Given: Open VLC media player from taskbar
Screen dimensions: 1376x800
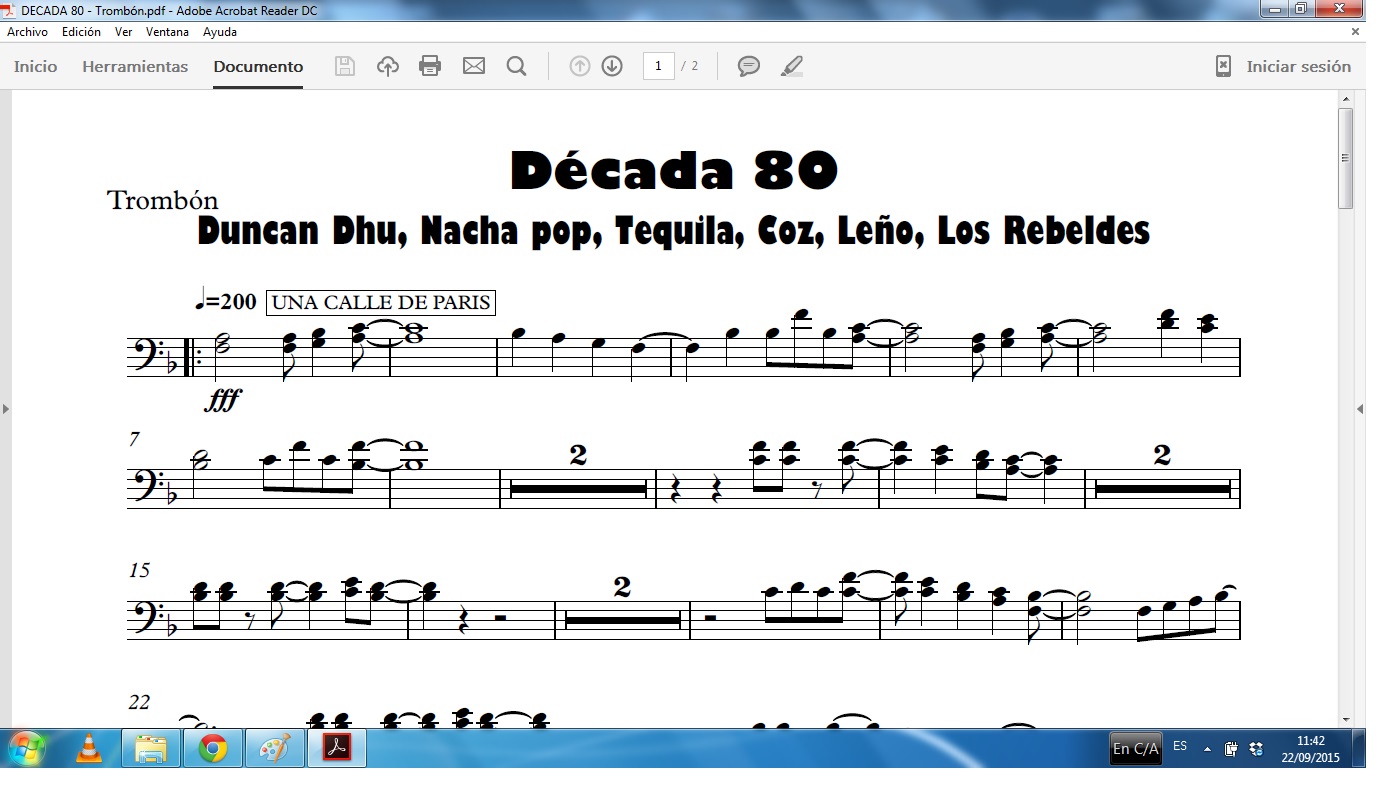Looking at the screenshot, I should point(89,748).
